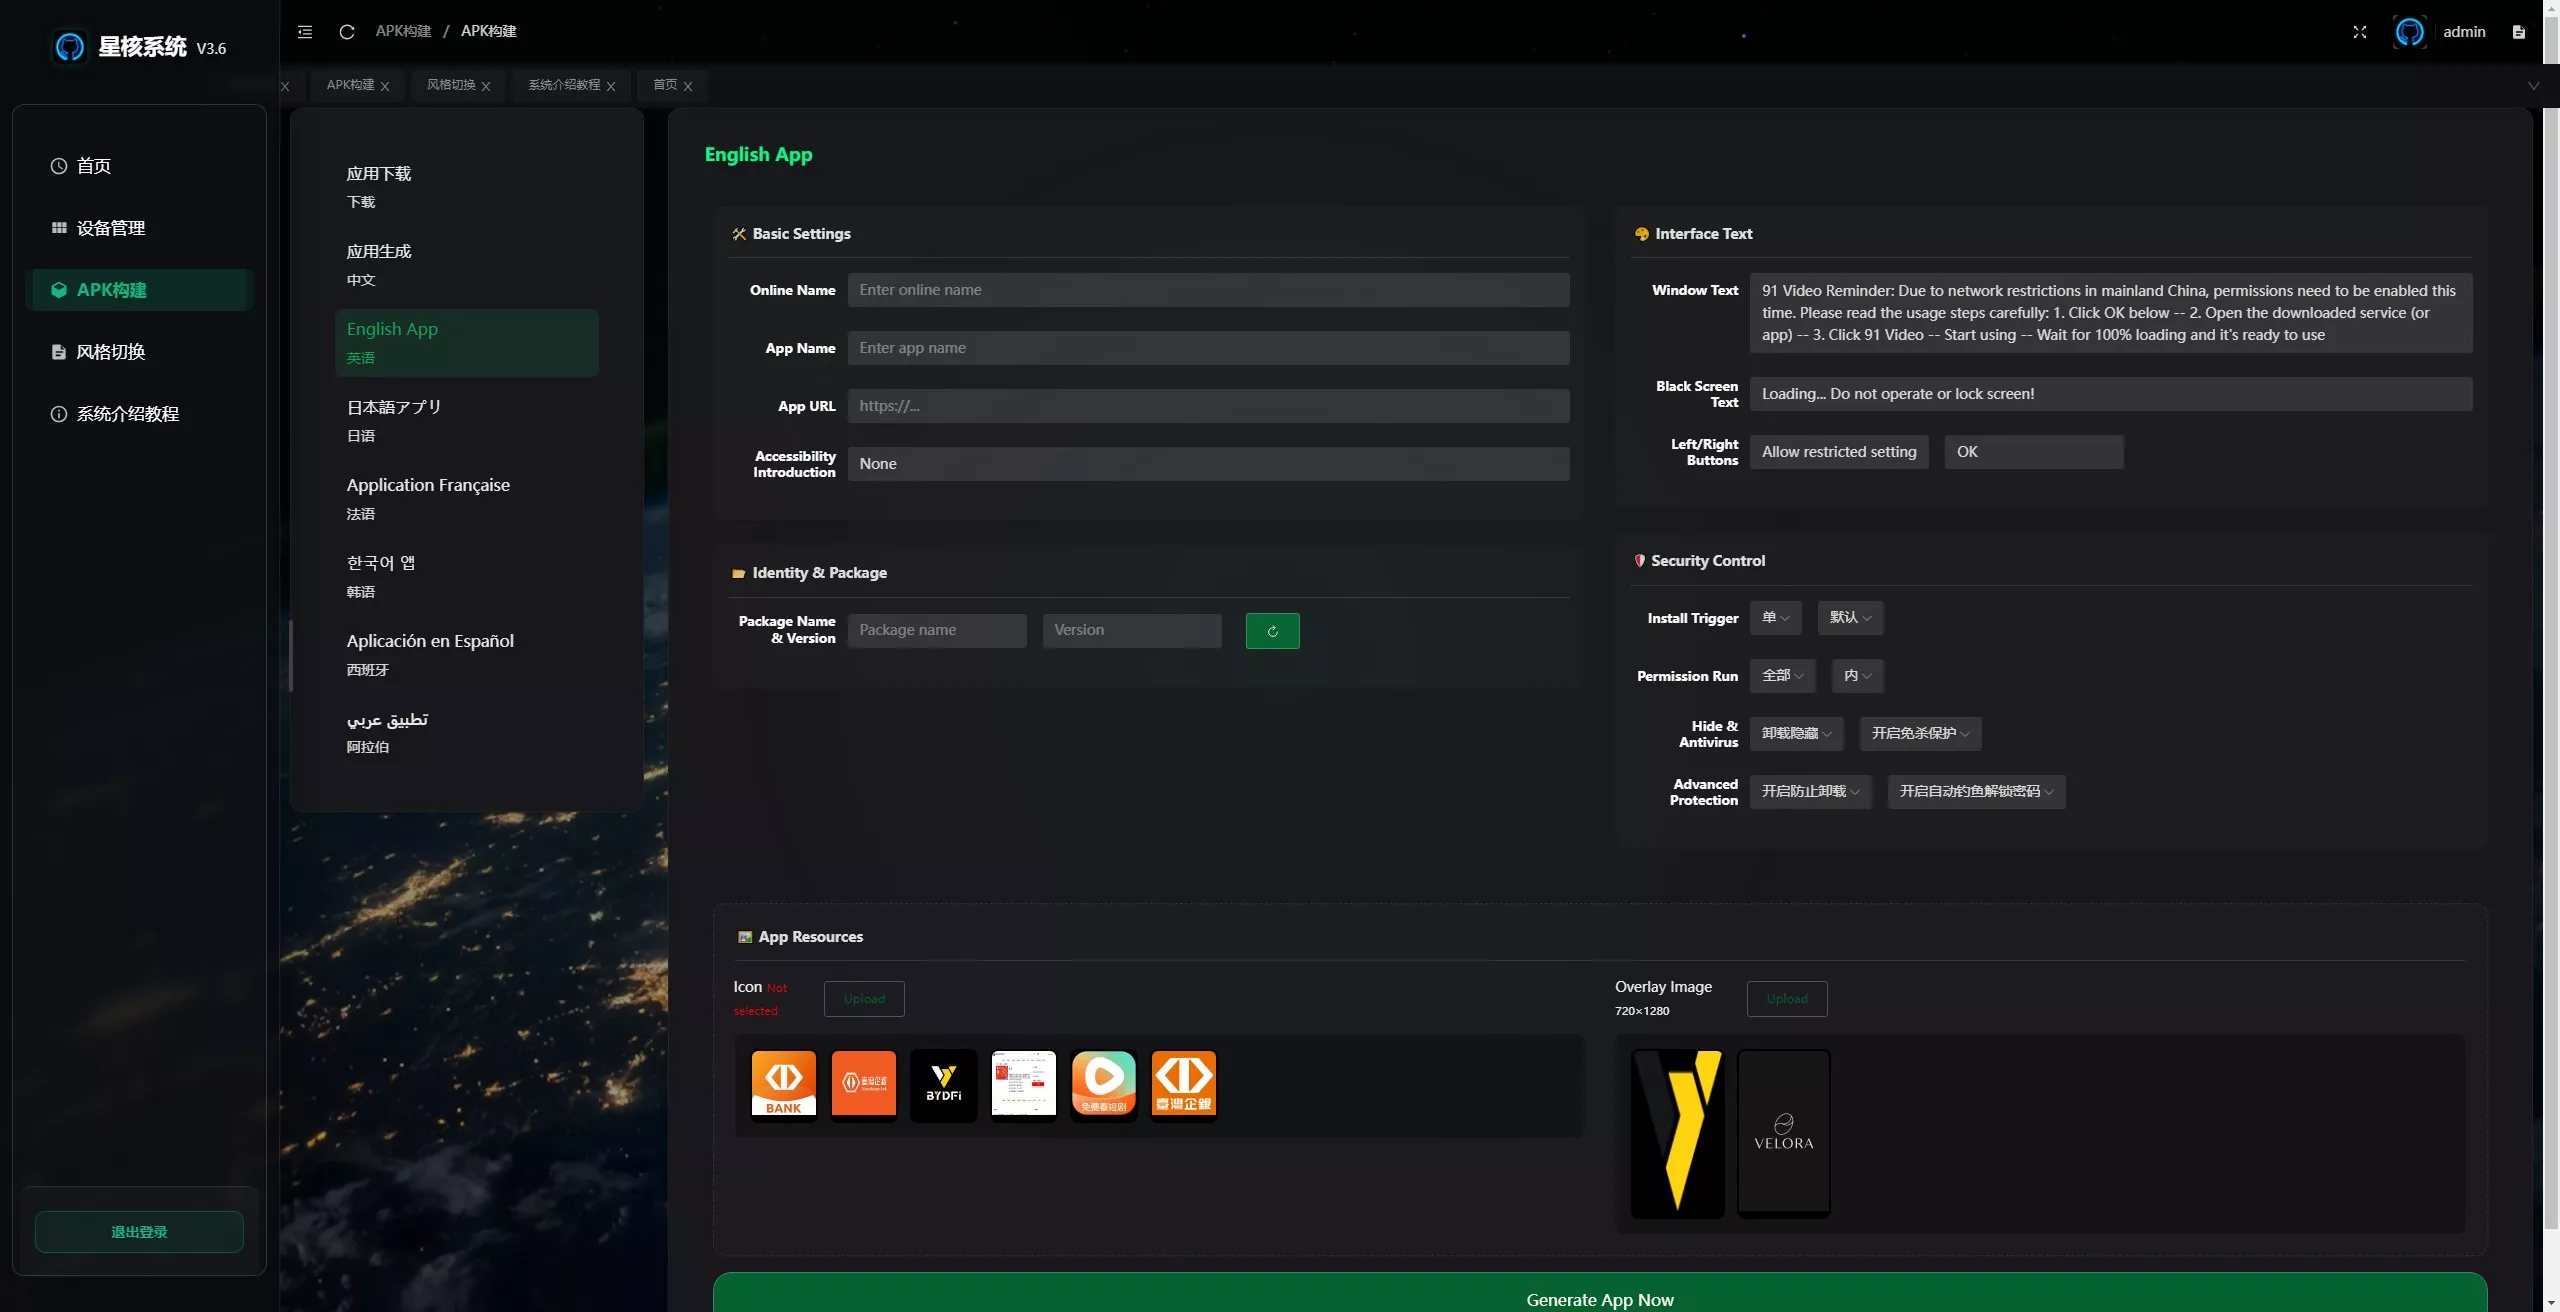Click the Upload button next to Icon
Viewport: 2560px width, 1312px height.
864,999
